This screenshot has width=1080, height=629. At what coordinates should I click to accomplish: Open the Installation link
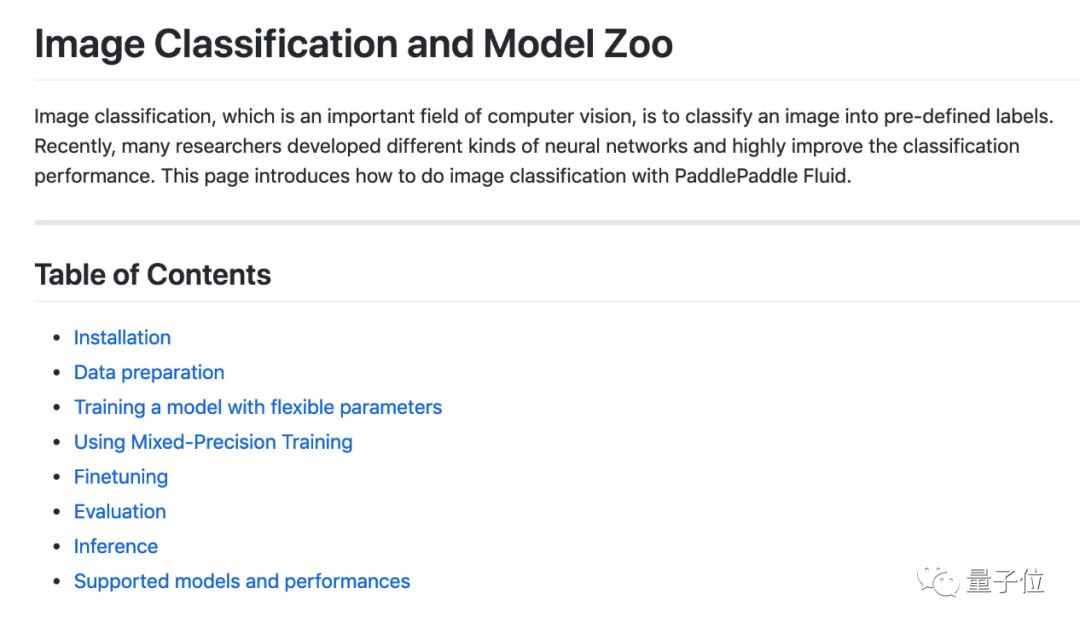click(x=122, y=338)
